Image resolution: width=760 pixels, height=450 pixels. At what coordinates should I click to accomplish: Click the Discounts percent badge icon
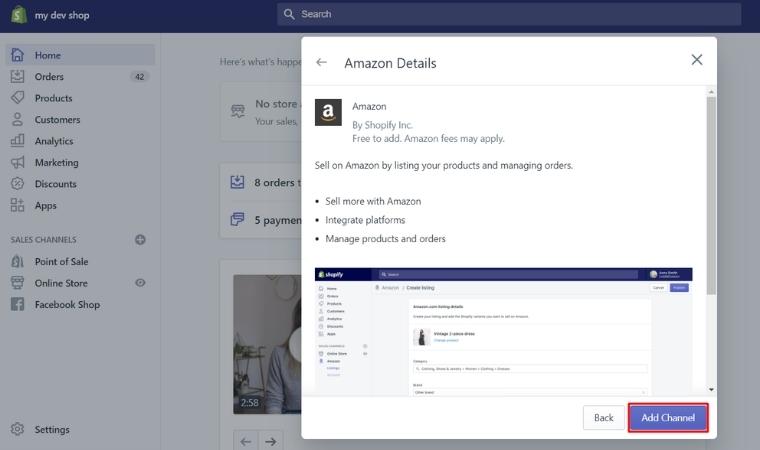[x=17, y=183]
